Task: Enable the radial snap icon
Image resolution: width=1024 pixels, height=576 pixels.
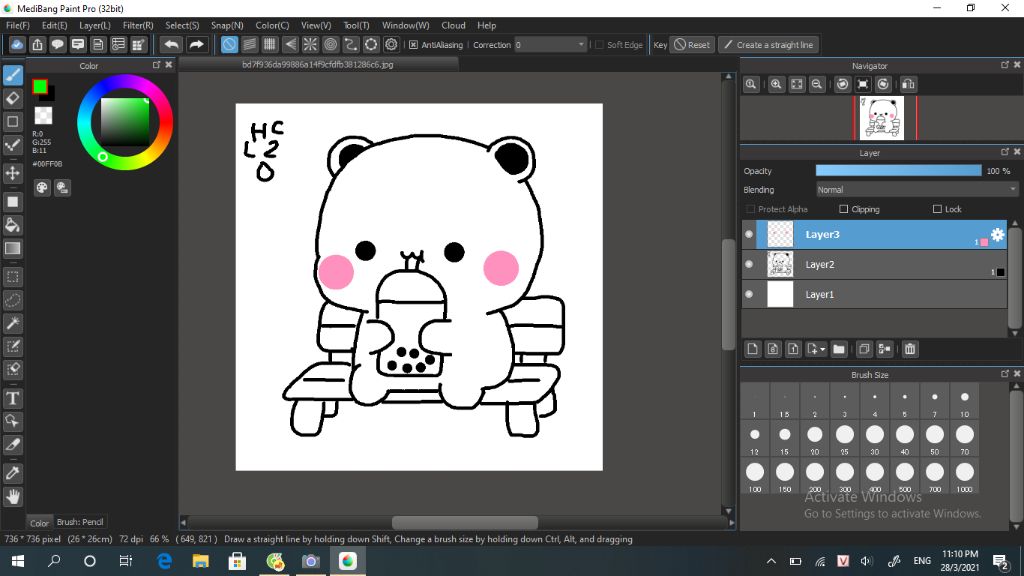Action: pos(310,44)
